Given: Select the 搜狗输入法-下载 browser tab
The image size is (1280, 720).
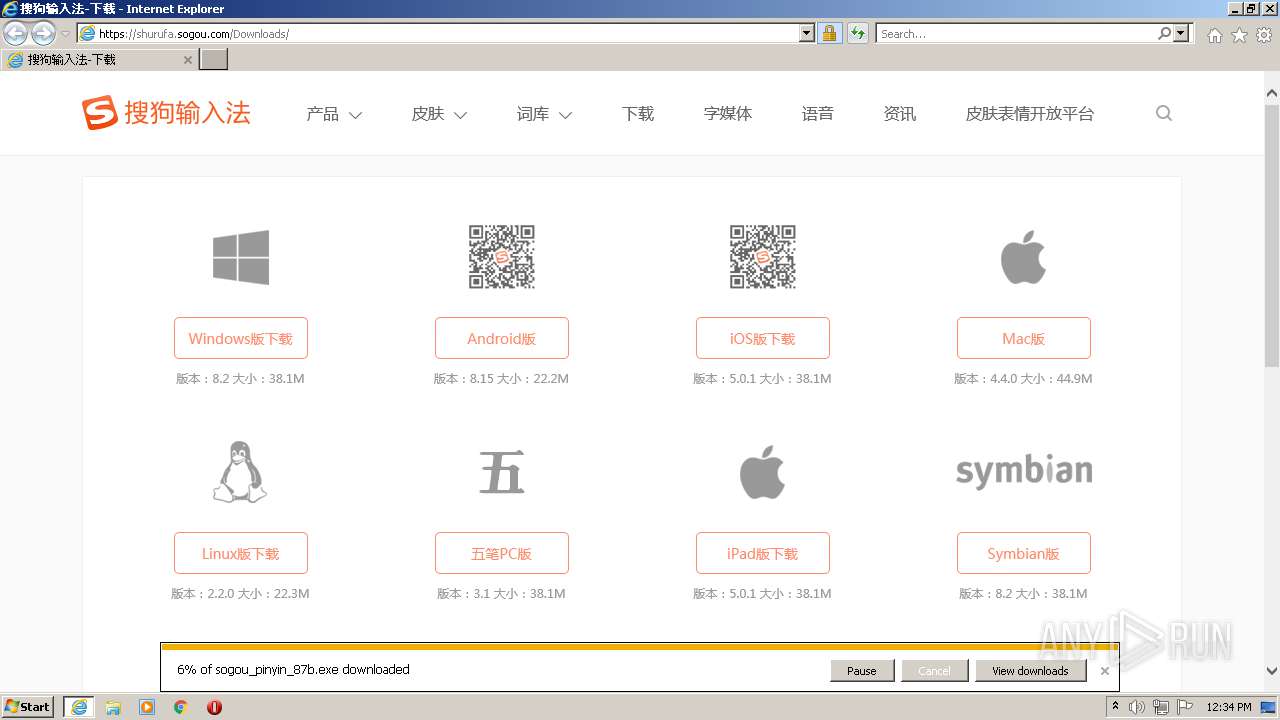Looking at the screenshot, I should (x=99, y=60).
